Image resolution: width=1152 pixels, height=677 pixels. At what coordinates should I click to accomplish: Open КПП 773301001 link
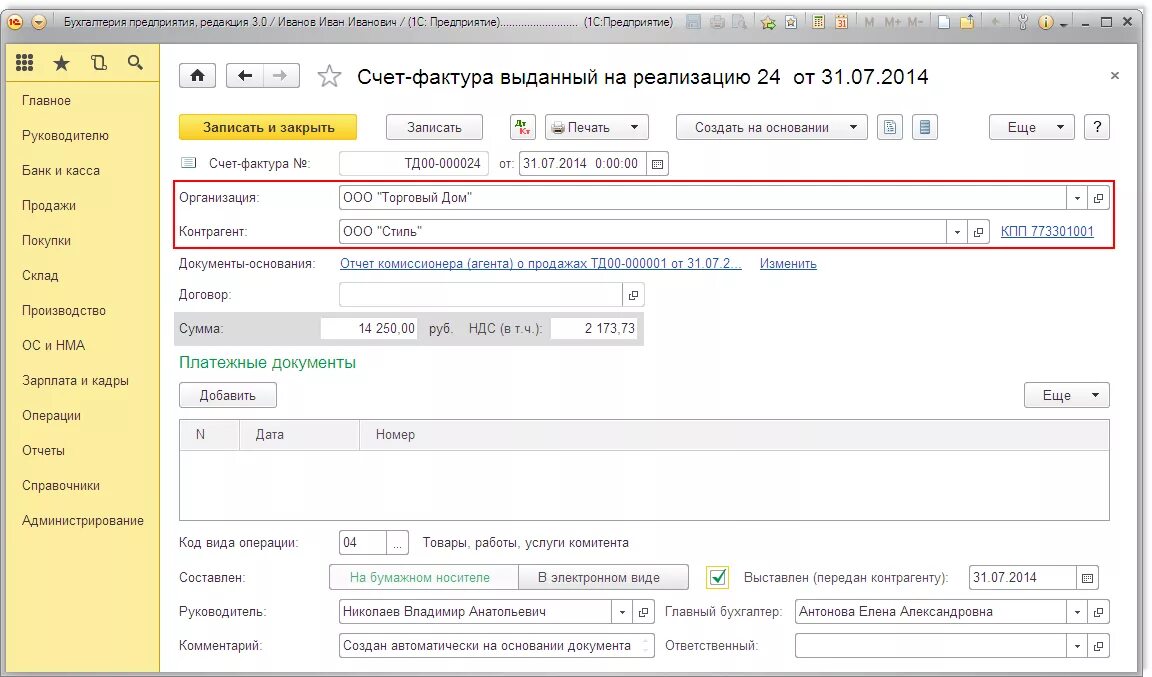[1047, 232]
